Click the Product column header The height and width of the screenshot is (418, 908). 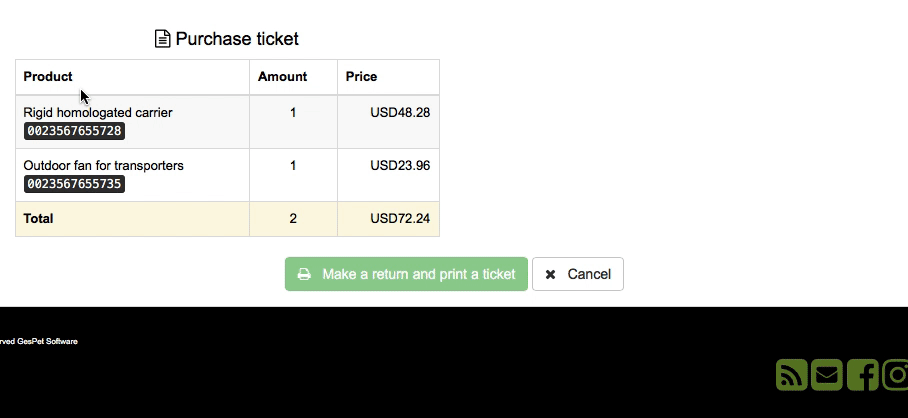(48, 77)
